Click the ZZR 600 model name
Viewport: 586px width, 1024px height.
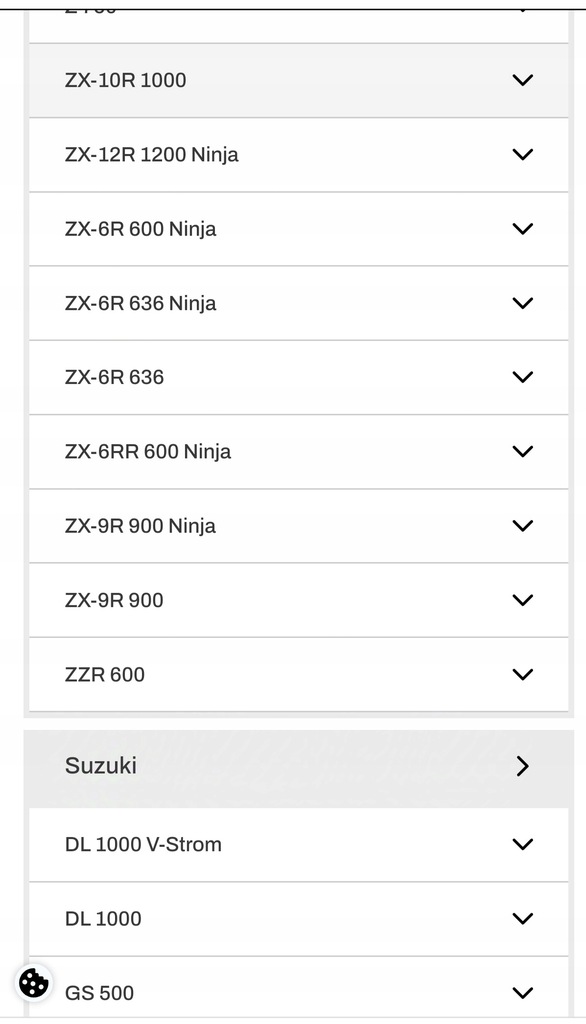pyautogui.click(x=105, y=675)
